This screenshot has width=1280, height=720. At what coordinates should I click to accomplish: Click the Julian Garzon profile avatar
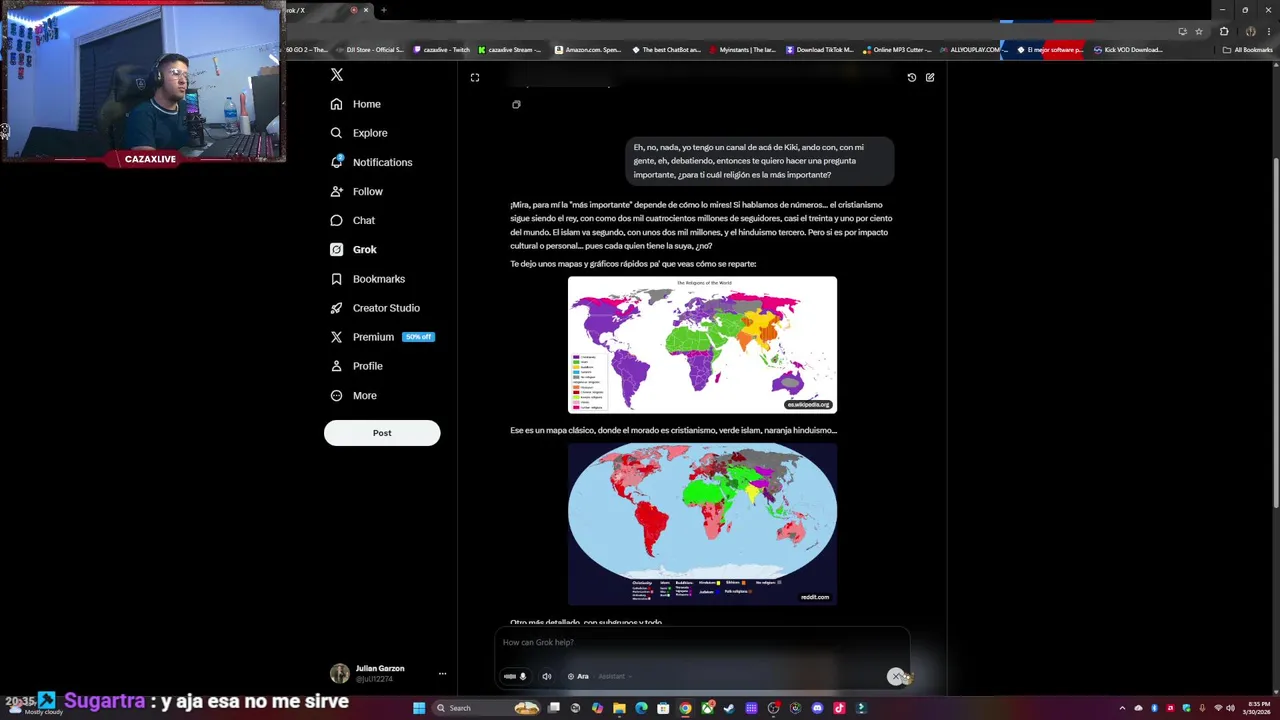[x=340, y=673]
